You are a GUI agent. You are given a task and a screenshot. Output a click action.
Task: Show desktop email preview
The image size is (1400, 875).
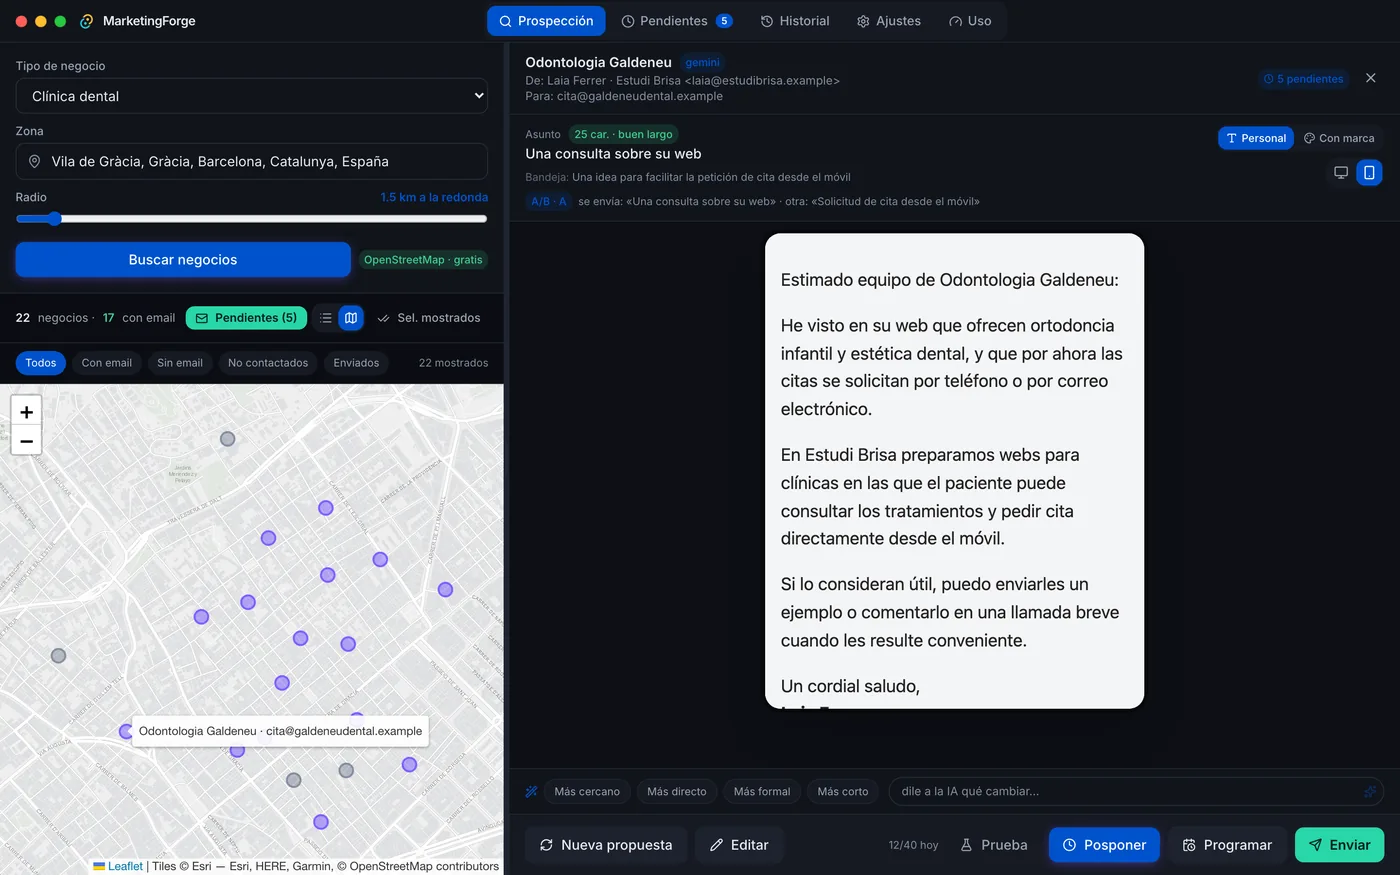1341,173
